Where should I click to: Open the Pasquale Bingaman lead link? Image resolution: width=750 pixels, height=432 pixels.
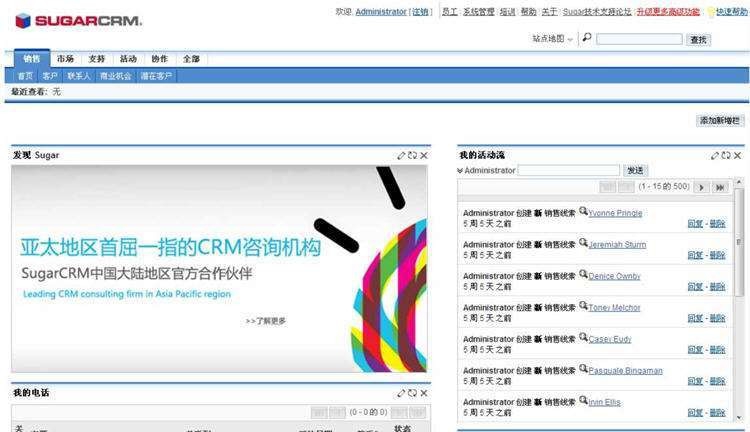(x=625, y=371)
